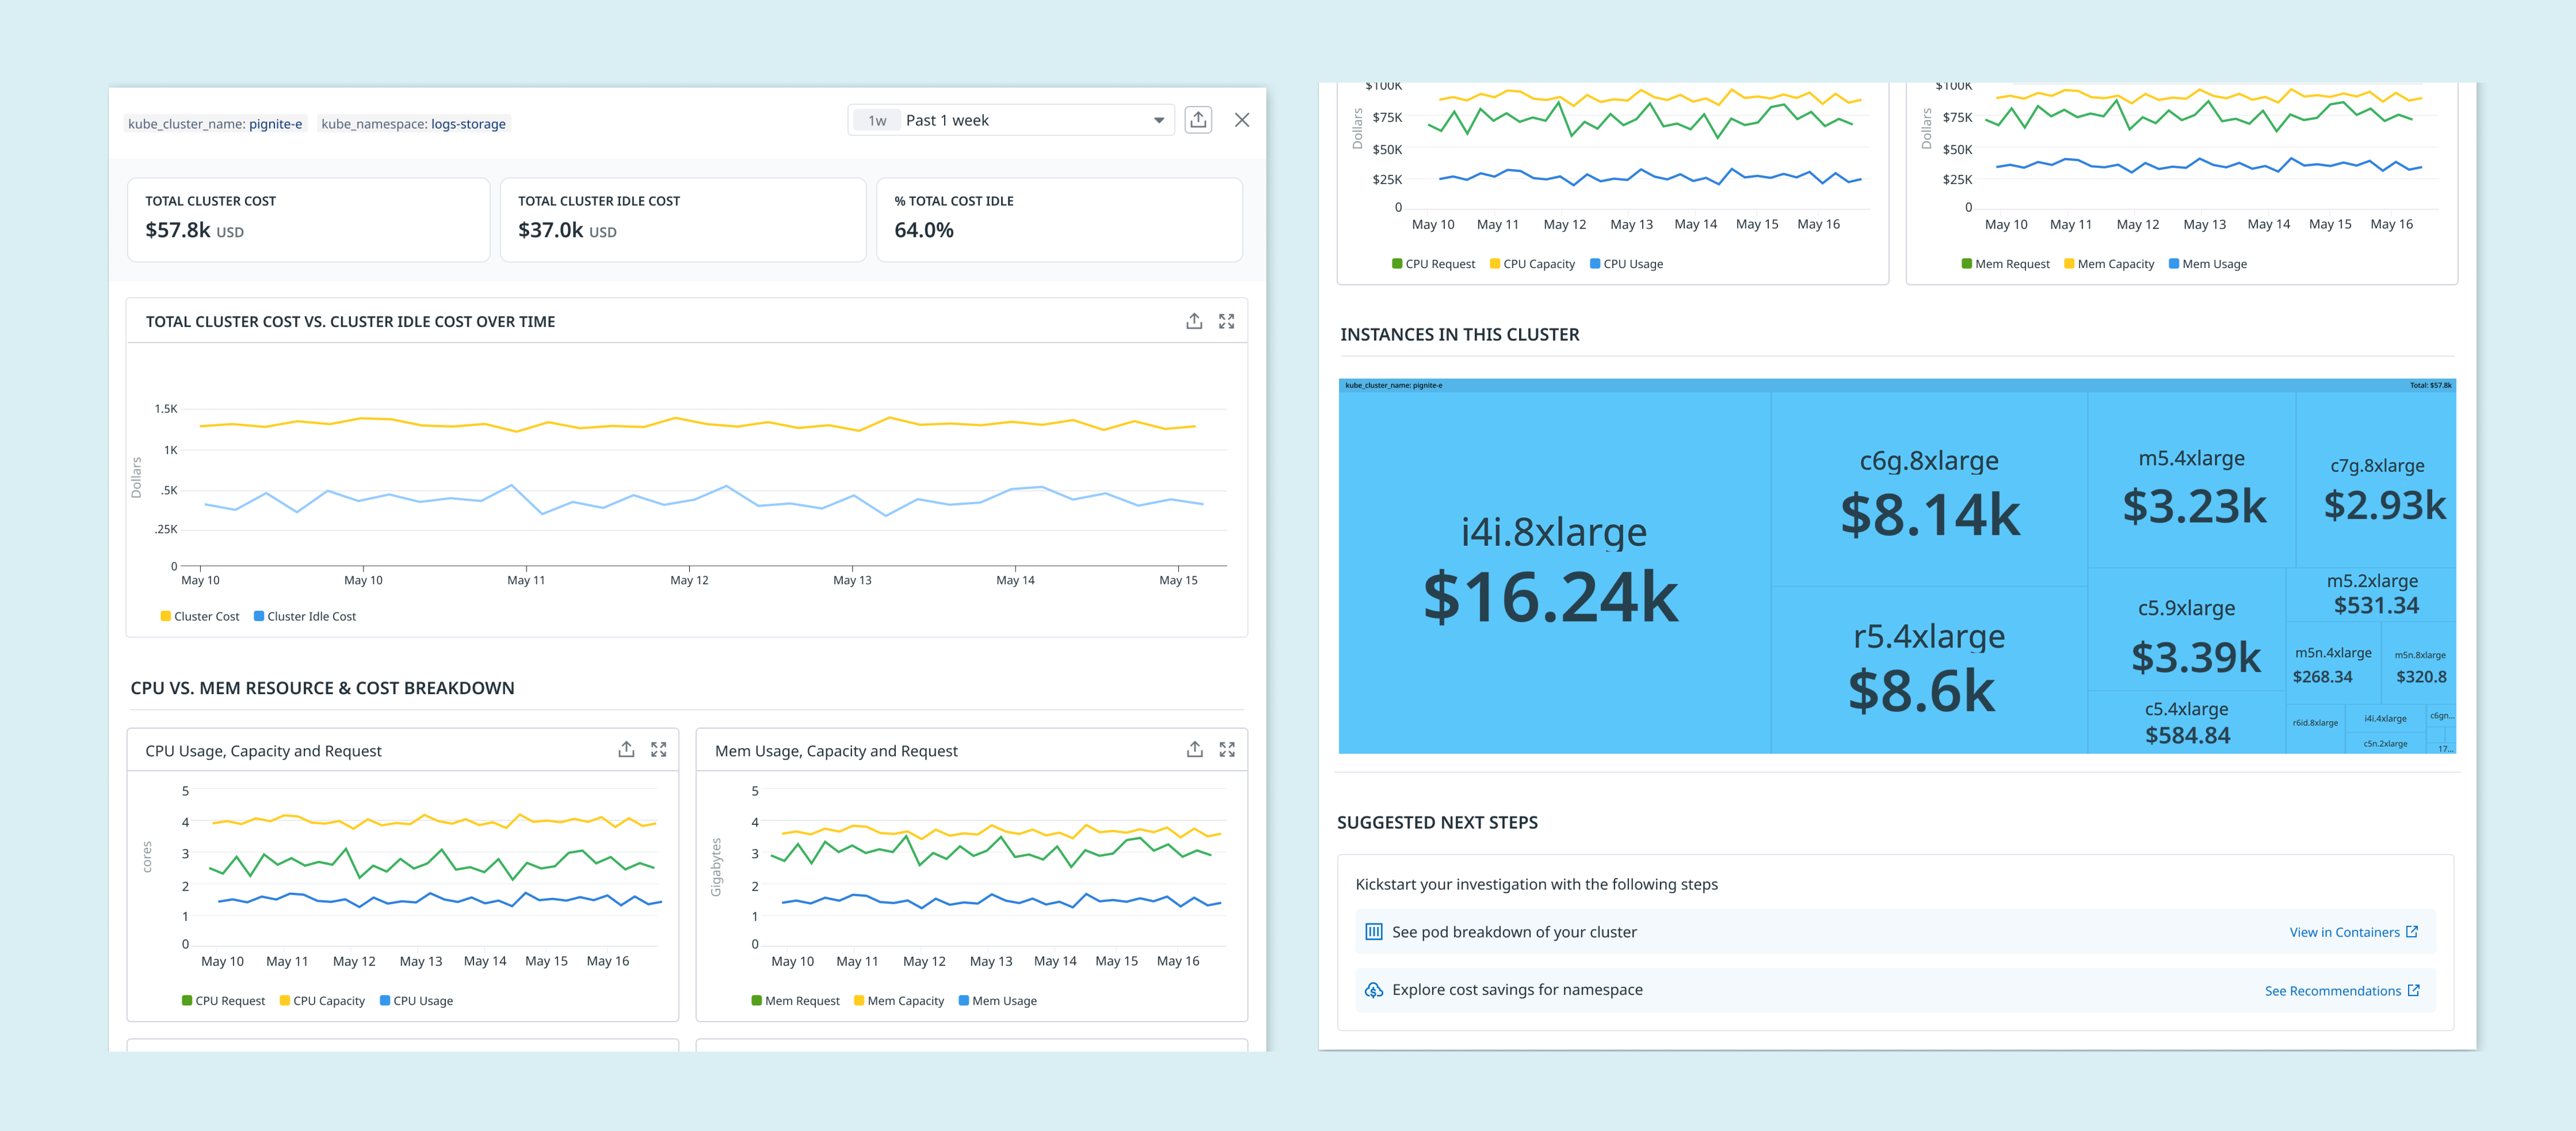Click the cost savings cloud icon
This screenshot has height=1131, width=2576.
pos(1374,990)
